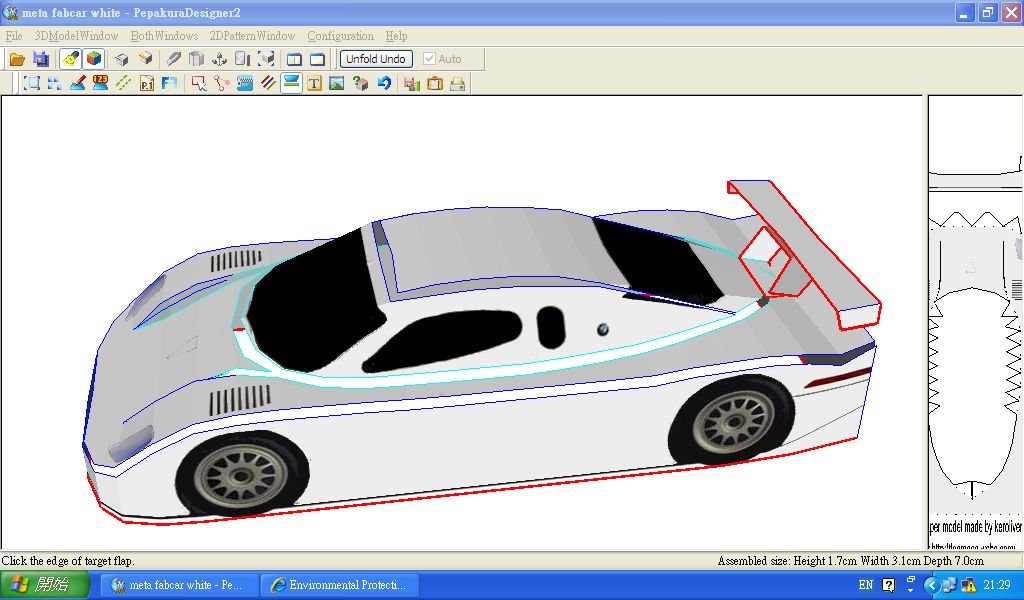Open the File menu
The height and width of the screenshot is (600, 1024).
(14, 36)
